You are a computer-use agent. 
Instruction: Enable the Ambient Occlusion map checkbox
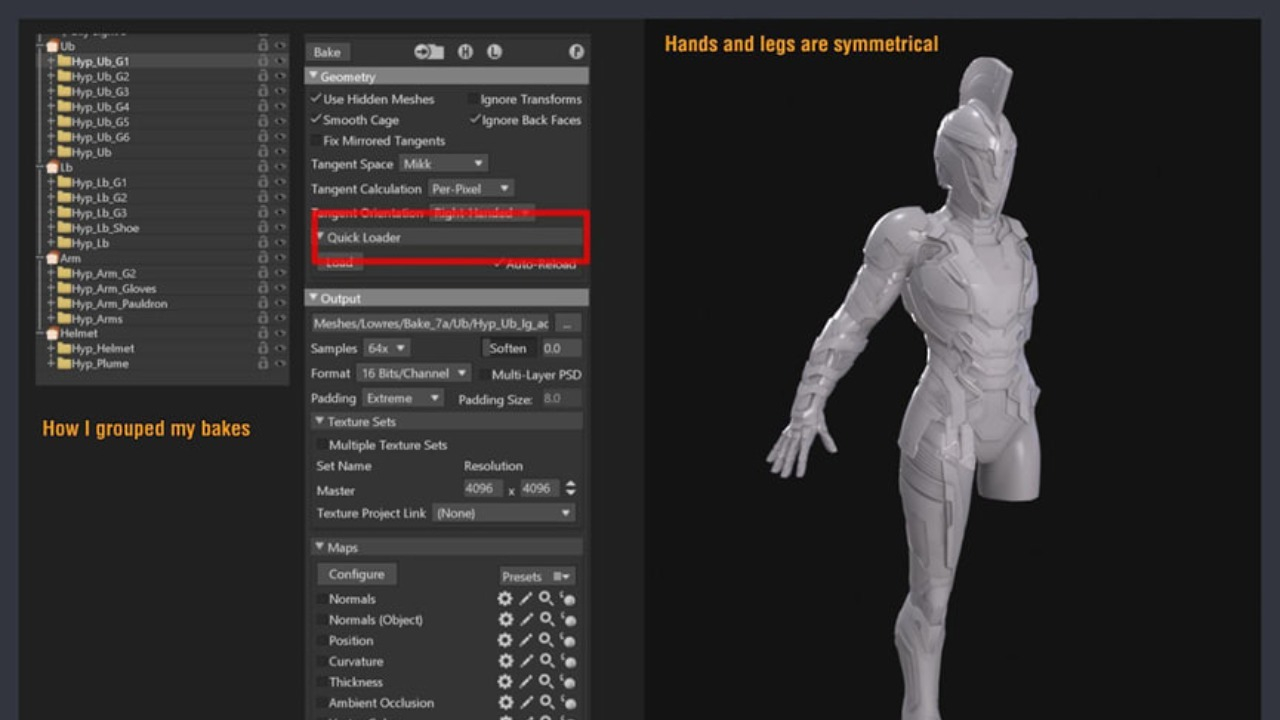tap(321, 703)
